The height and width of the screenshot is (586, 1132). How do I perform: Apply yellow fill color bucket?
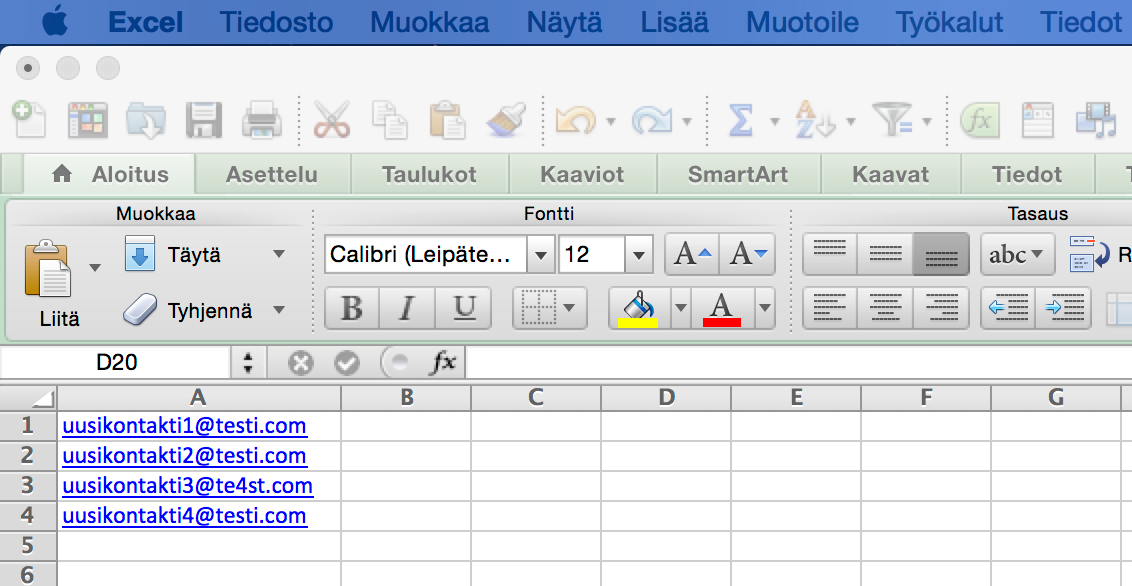tap(639, 308)
